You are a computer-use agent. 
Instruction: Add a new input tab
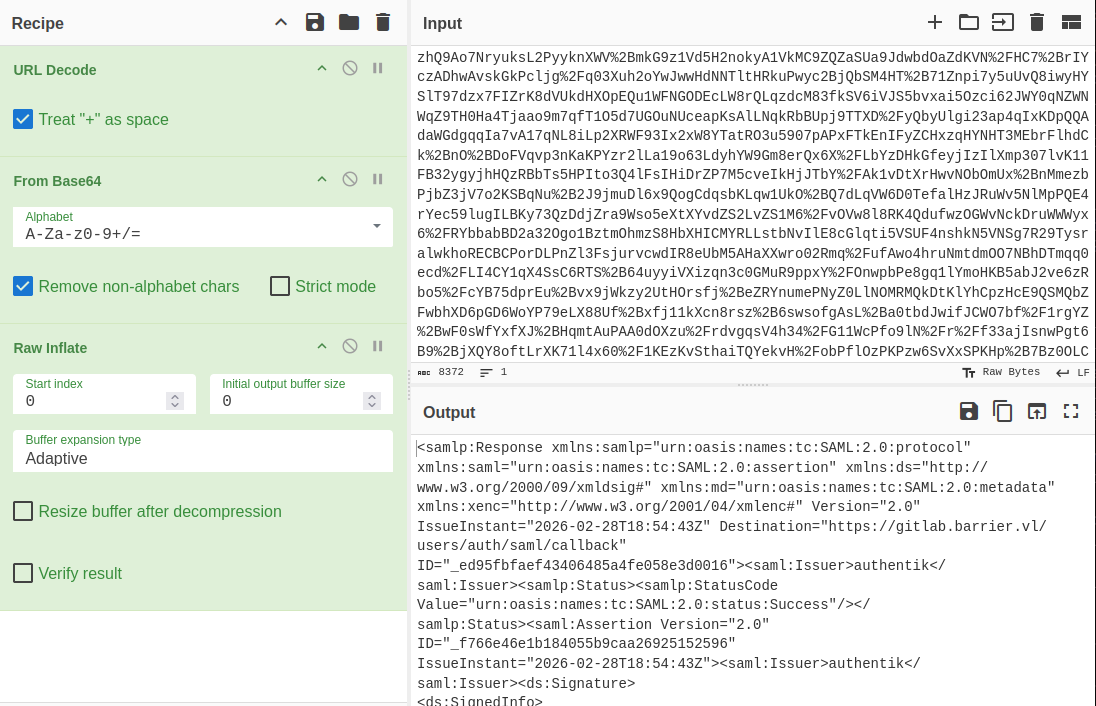(x=935, y=23)
